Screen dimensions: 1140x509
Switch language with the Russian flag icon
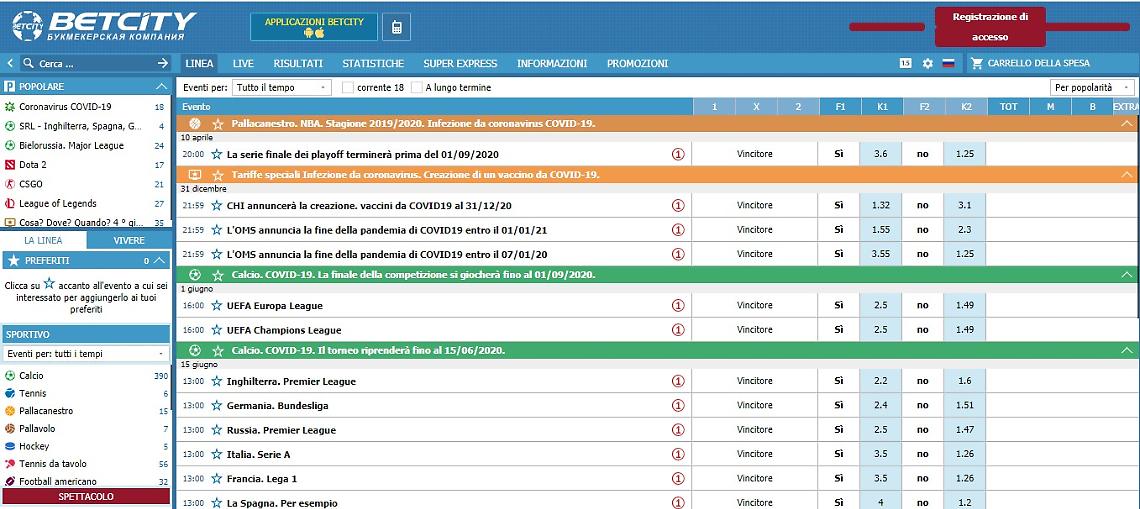(x=948, y=63)
